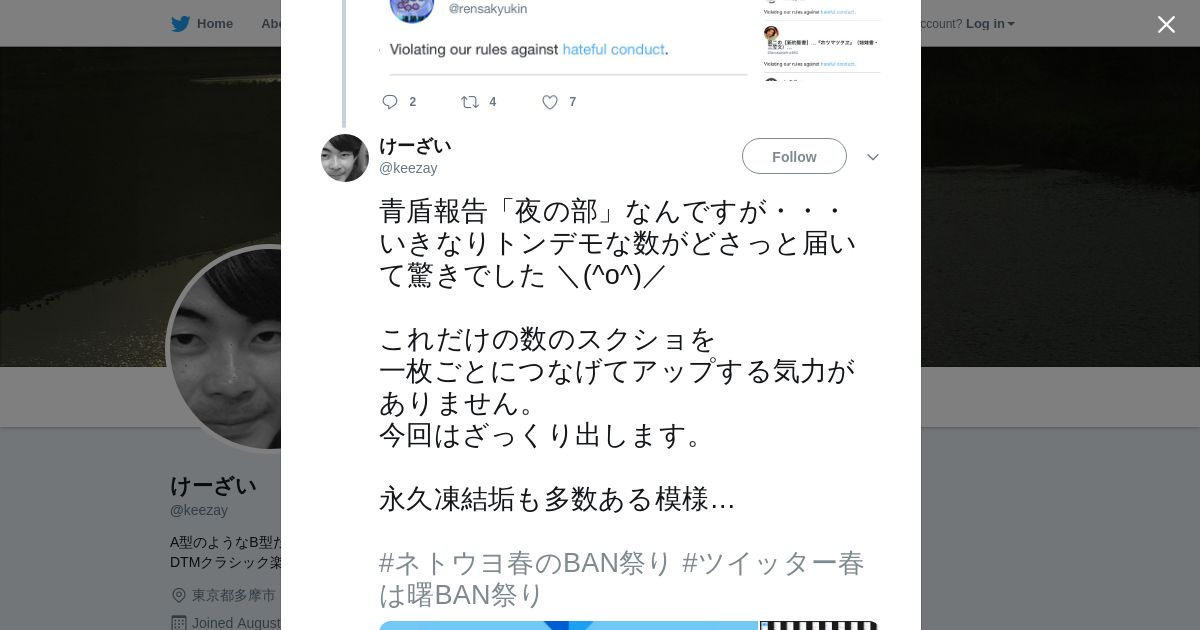This screenshot has width=1200, height=630.
Task: Open けーざい display name in tweet
Action: pyautogui.click(x=415, y=146)
